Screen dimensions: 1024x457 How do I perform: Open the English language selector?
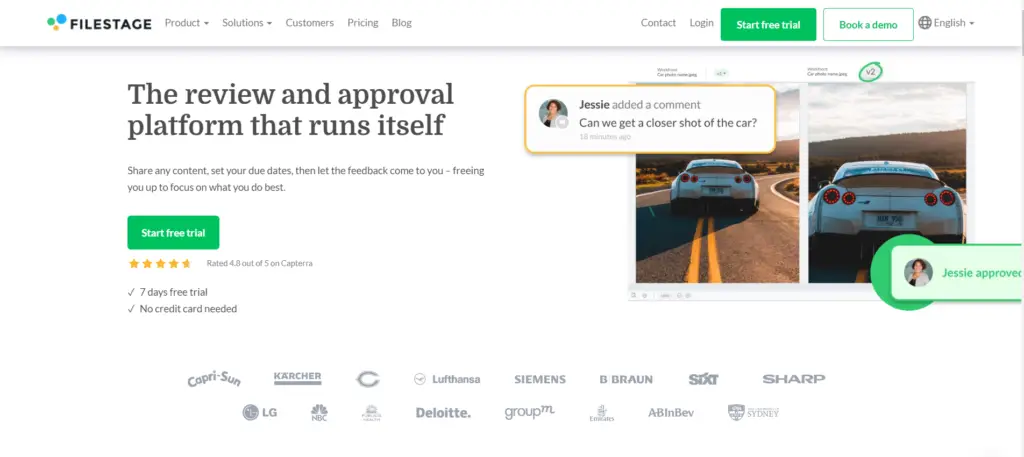pyautogui.click(x=953, y=23)
